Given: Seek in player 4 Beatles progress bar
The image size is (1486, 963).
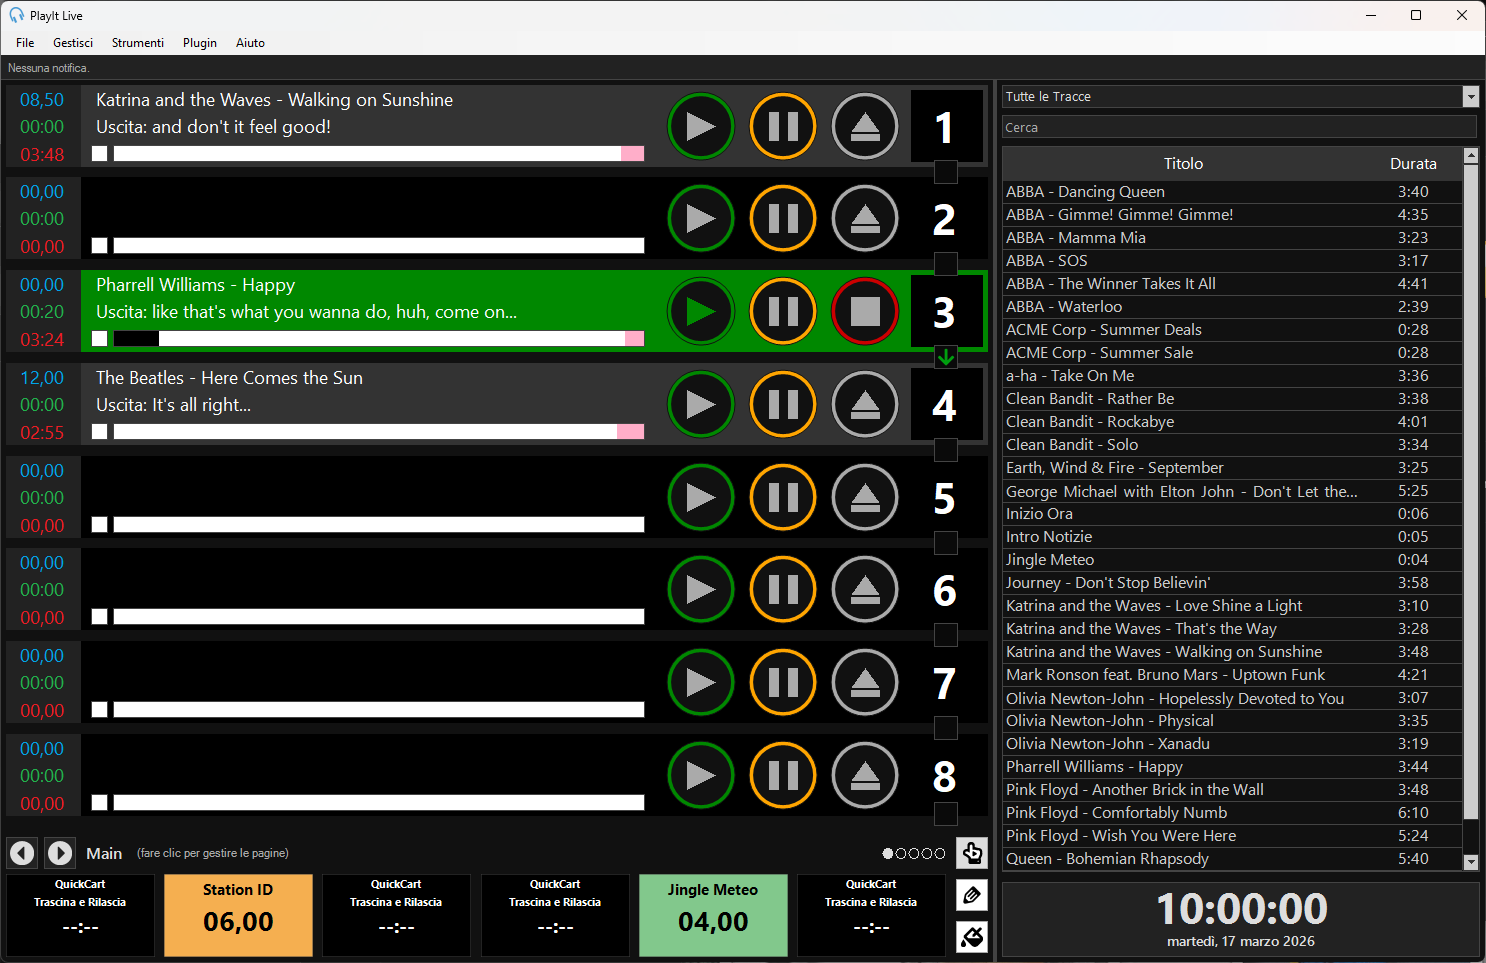Looking at the screenshot, I should (x=378, y=431).
